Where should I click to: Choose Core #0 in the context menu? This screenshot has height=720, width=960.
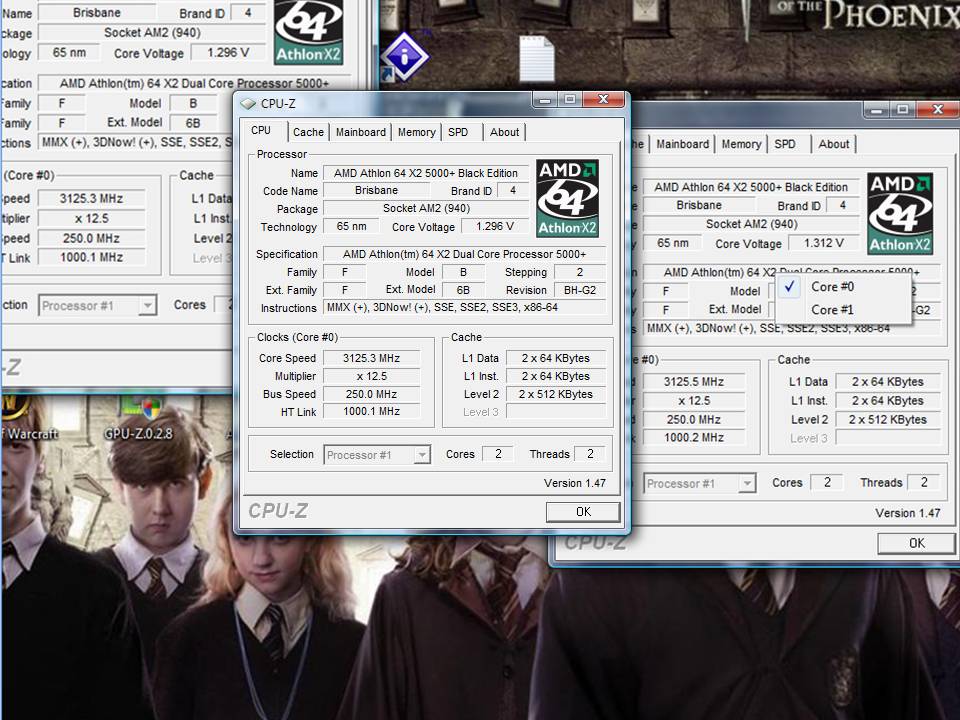843,287
